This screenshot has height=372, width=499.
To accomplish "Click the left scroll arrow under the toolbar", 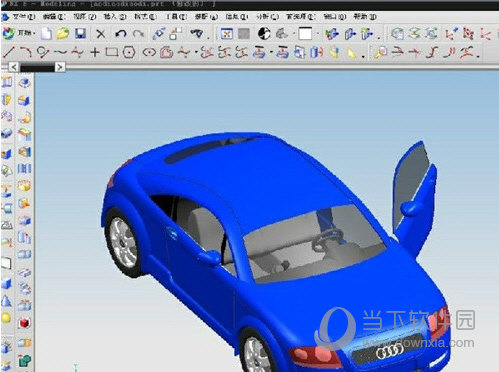I will [x=13, y=67].
